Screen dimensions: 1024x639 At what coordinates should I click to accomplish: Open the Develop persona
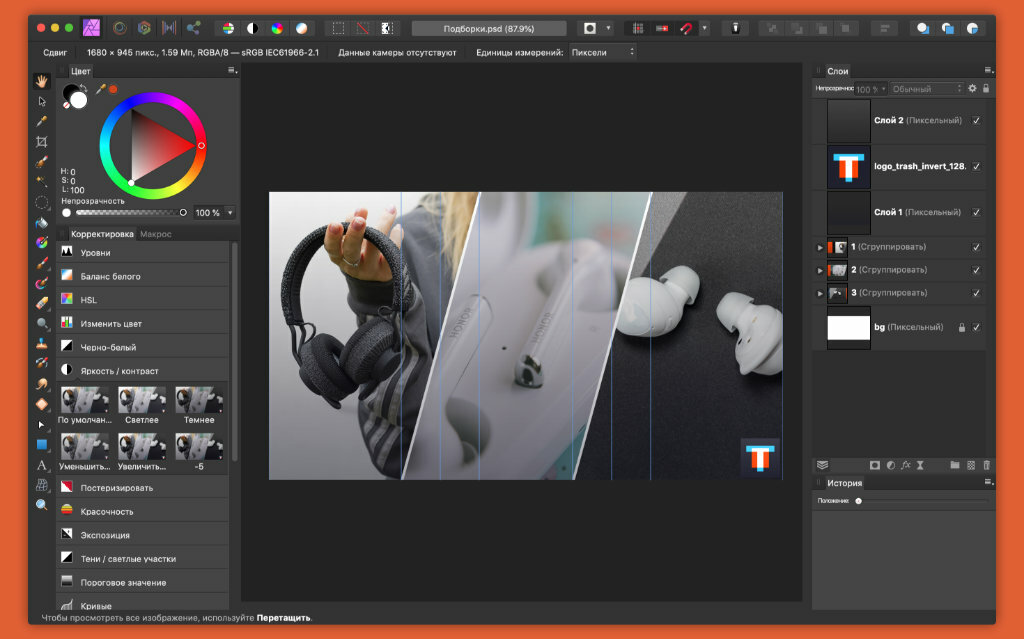(144, 28)
